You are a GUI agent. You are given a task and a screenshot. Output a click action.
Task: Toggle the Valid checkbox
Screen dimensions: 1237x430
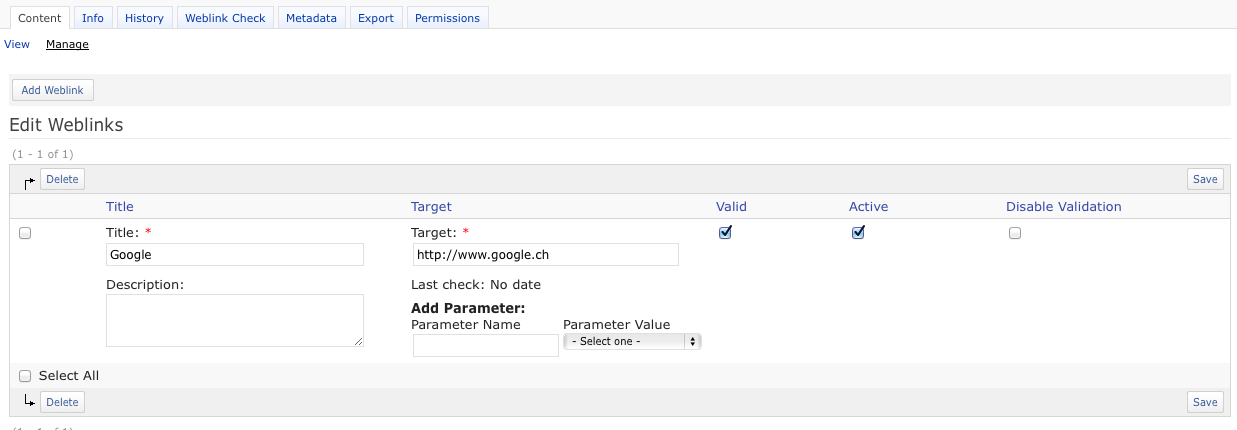(x=726, y=233)
